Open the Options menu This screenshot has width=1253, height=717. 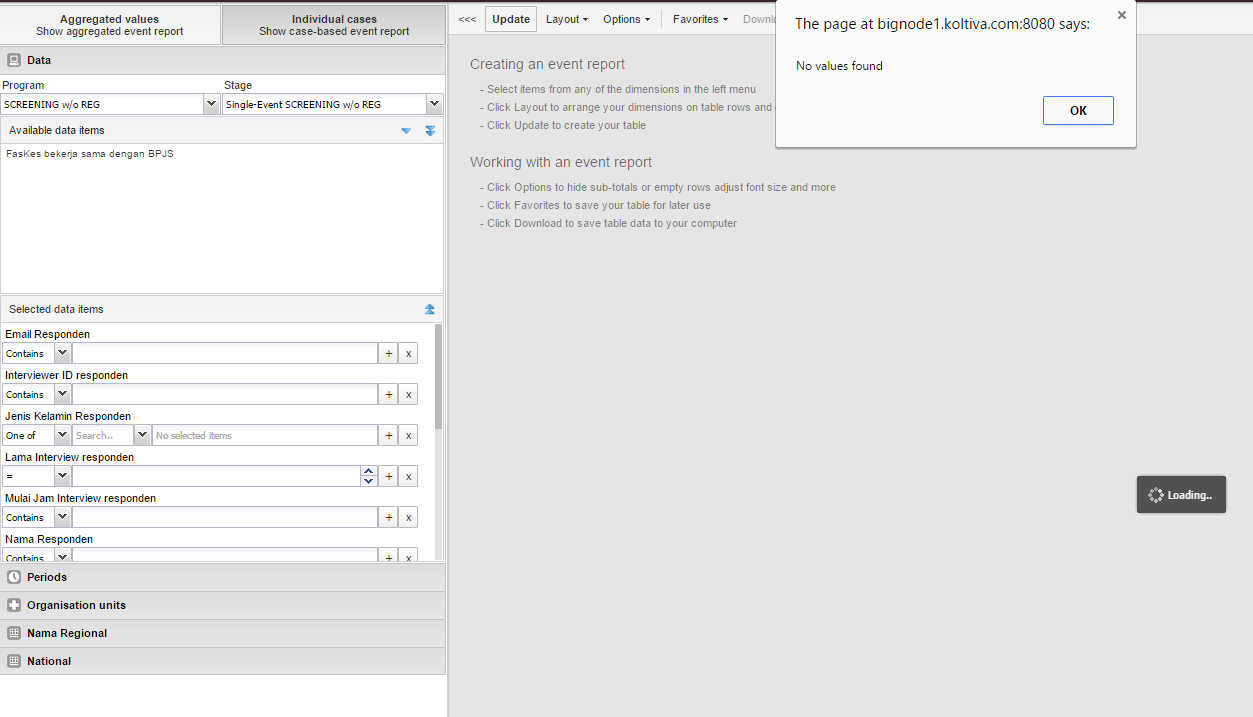[626, 19]
